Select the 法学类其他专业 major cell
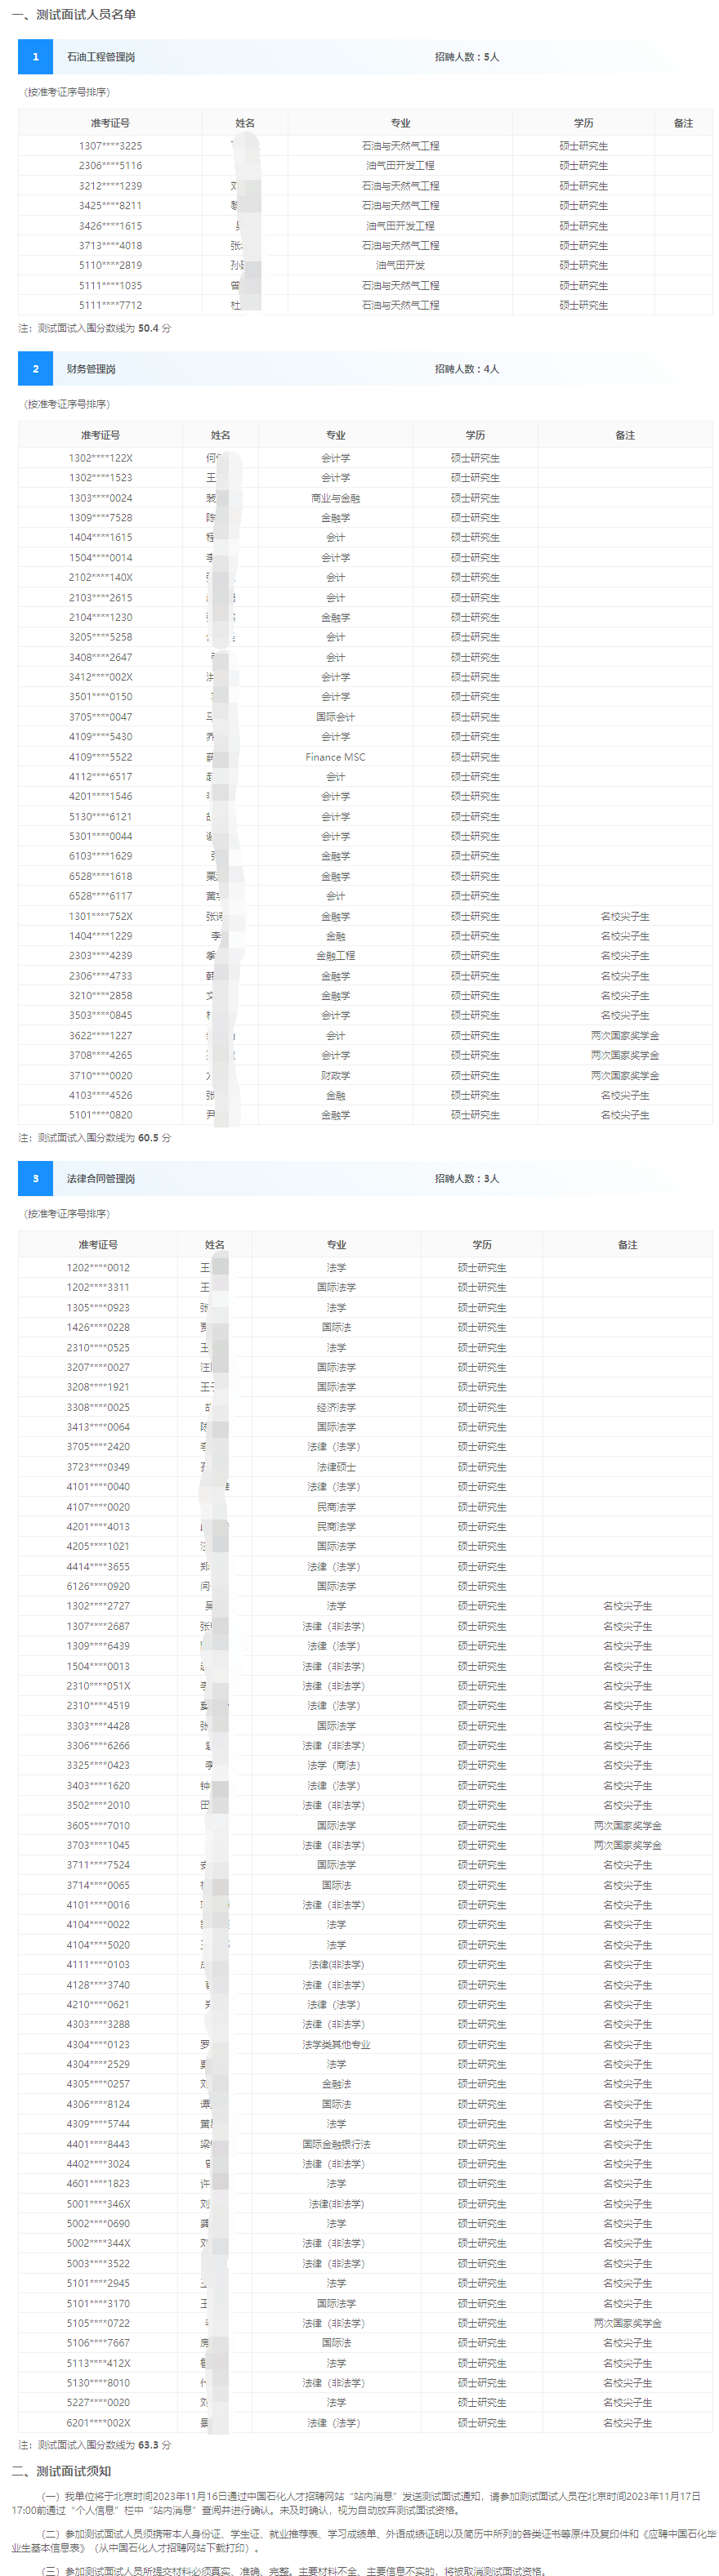 pyautogui.click(x=336, y=2044)
